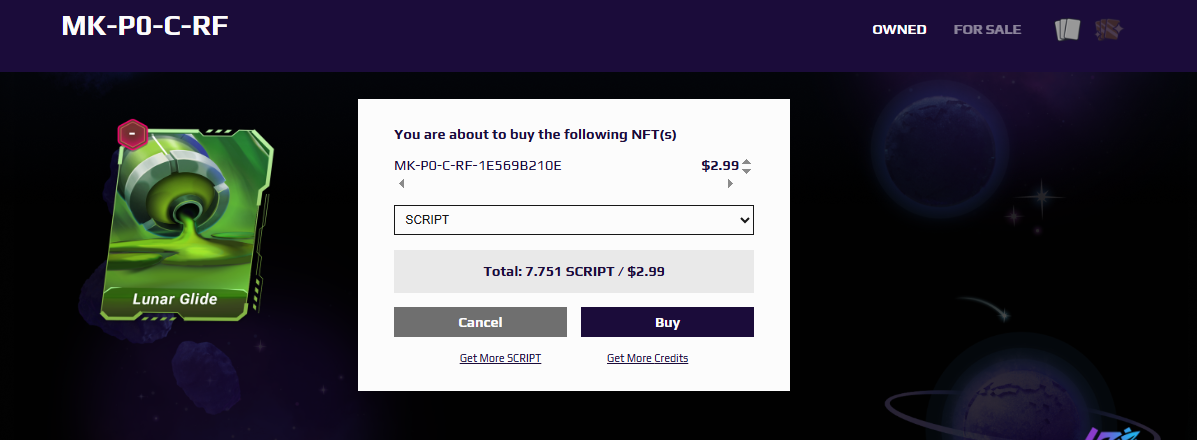1197x440 pixels.
Task: Click the MK-P0-C-RF page title
Action: point(145,26)
